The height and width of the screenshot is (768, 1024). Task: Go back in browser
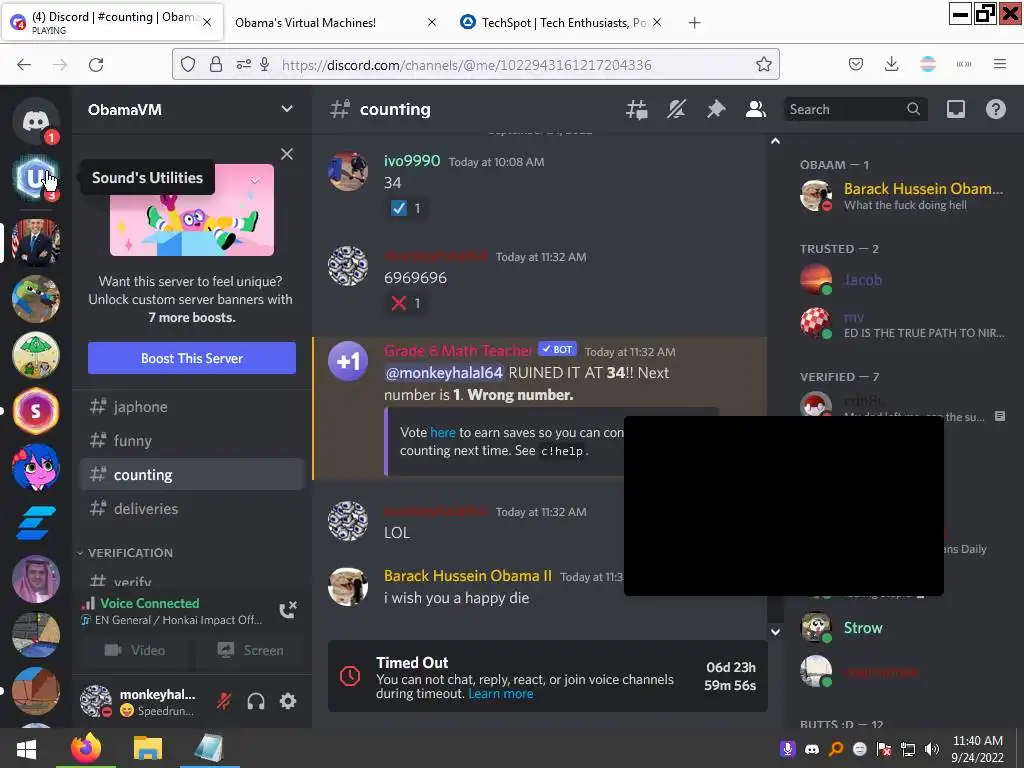24,65
